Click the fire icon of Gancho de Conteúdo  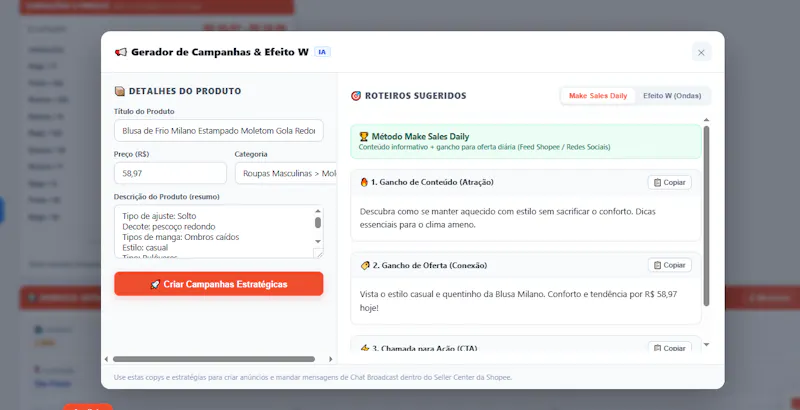point(364,182)
